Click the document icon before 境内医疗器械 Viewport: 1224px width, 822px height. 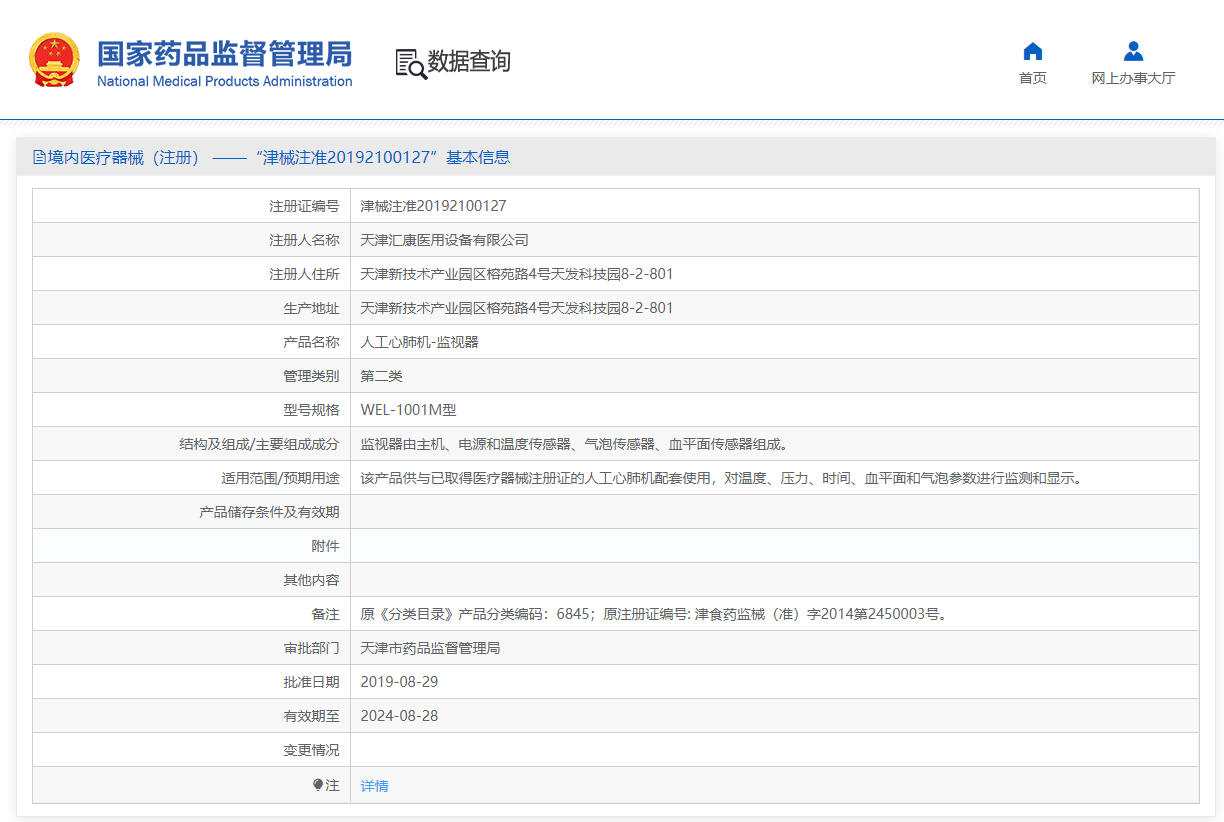pyautogui.click(x=39, y=157)
